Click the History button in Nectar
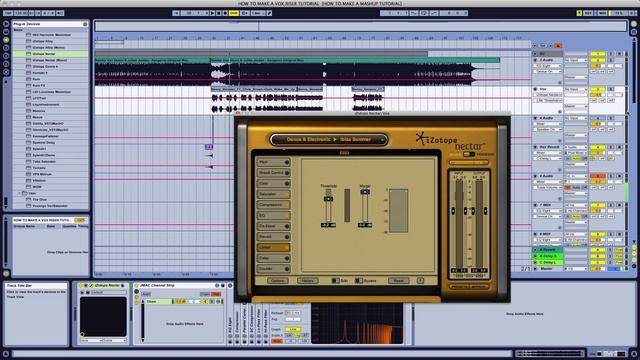The width and height of the screenshot is (640, 360). [307, 280]
